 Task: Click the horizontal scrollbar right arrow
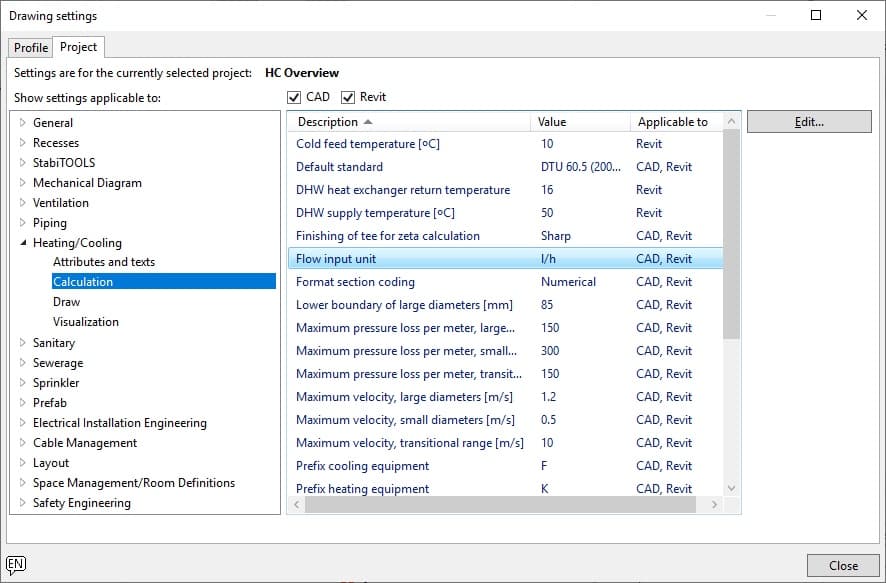pos(714,505)
